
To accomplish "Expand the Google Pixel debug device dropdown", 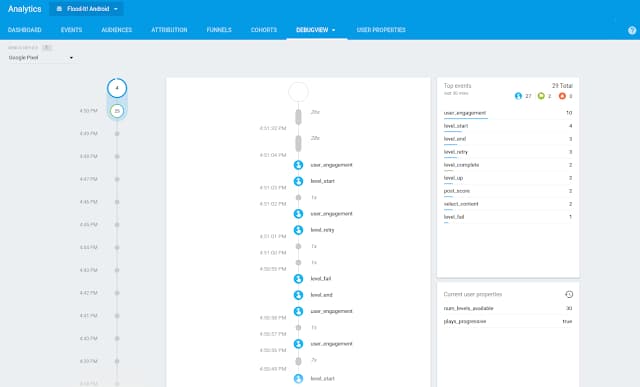I will (x=41, y=58).
